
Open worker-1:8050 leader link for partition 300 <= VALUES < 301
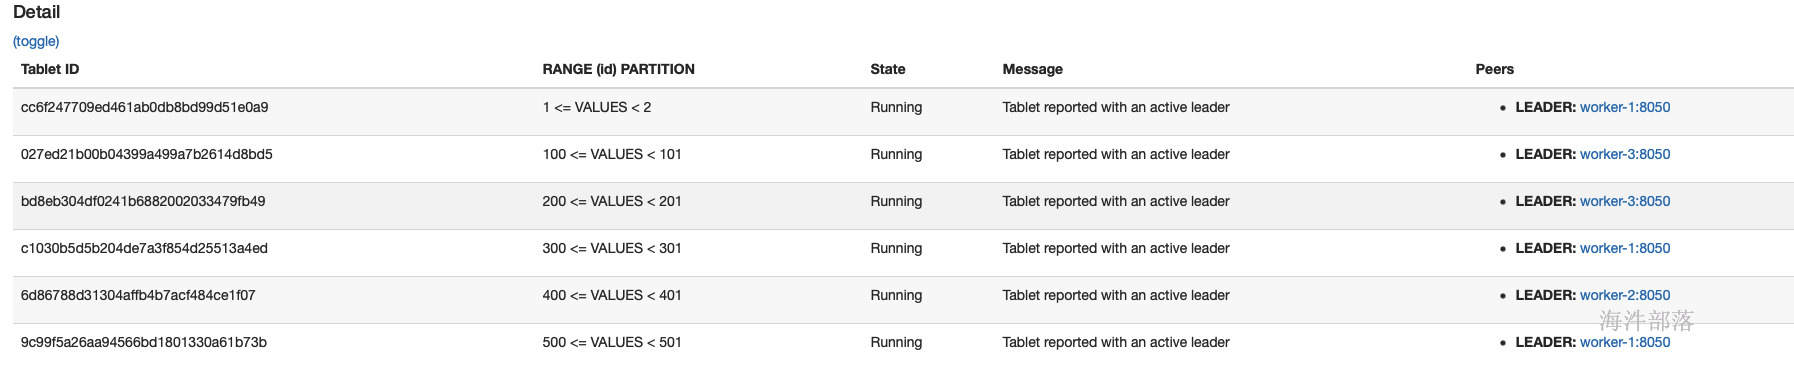coord(1625,248)
